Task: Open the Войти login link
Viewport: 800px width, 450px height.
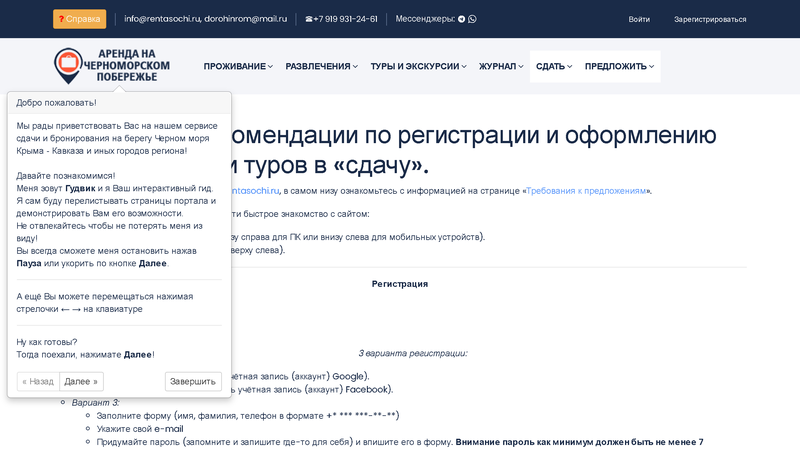Action: point(639,19)
